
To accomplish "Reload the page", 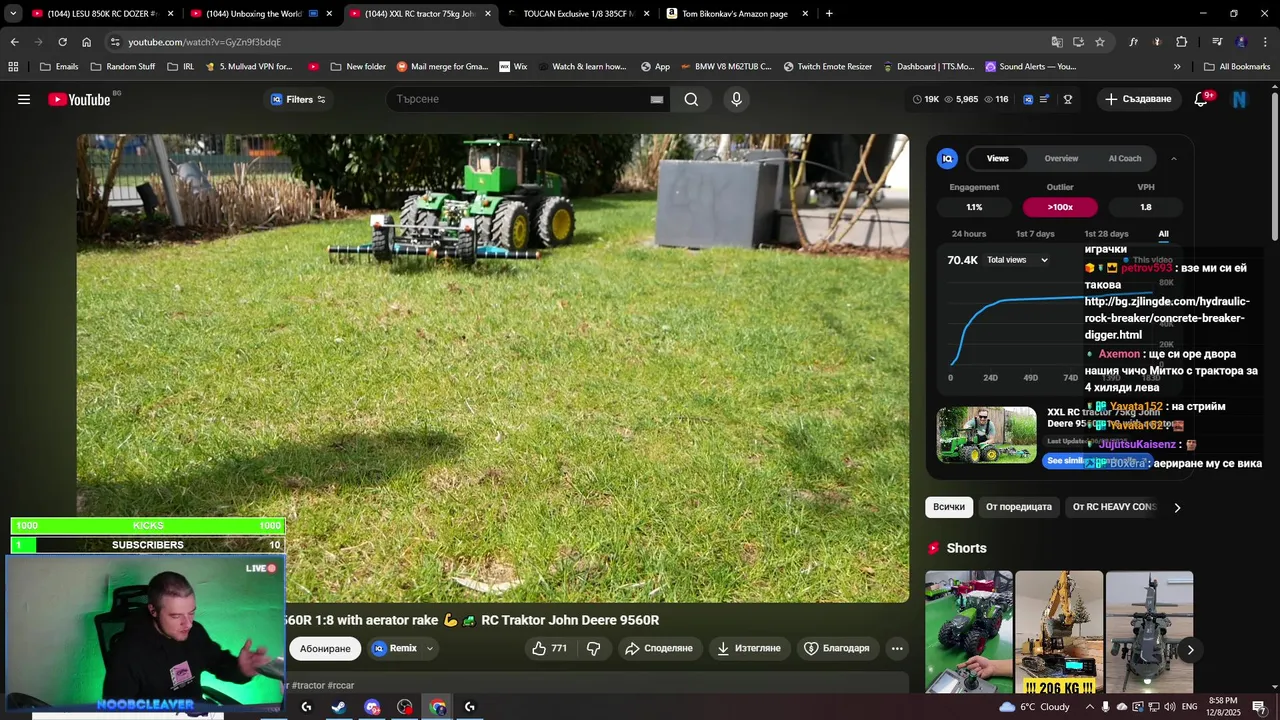I will click(x=62, y=42).
